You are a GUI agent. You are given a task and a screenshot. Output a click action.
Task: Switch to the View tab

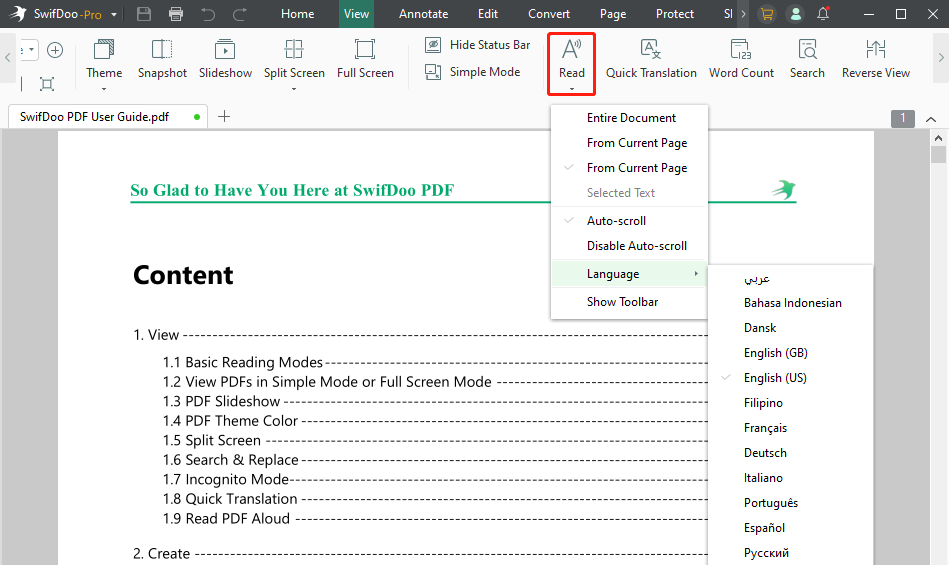click(356, 14)
